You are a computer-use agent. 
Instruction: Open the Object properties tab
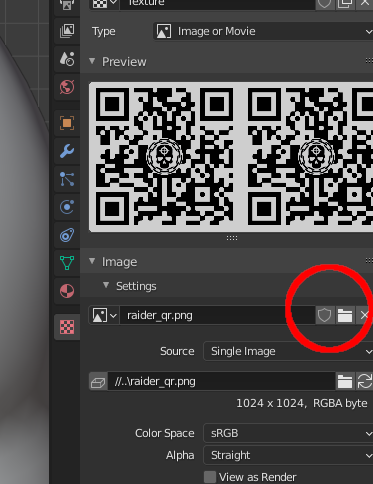67,123
